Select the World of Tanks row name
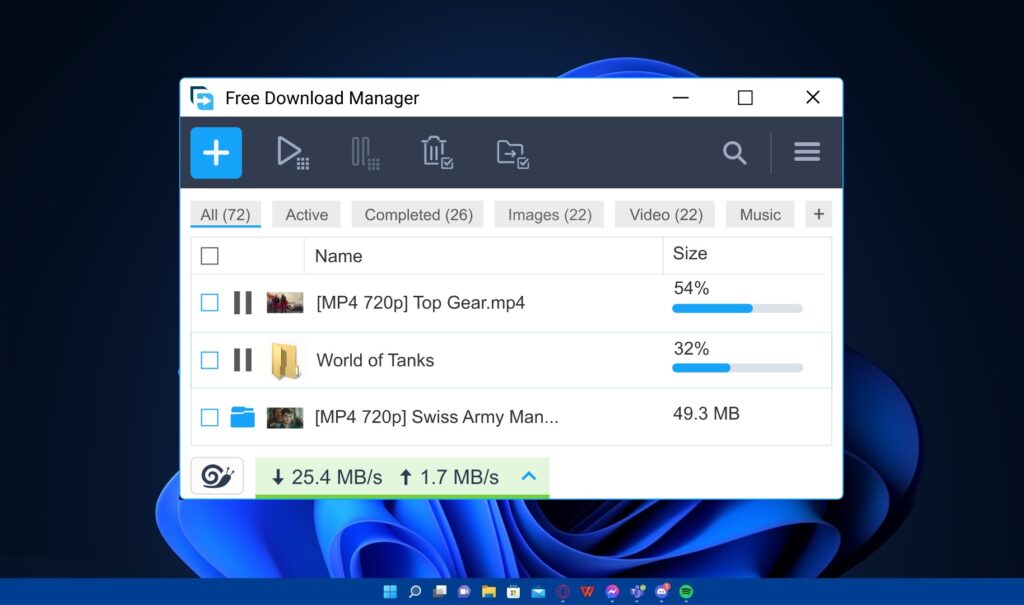The height and width of the screenshot is (605, 1024). tap(375, 360)
